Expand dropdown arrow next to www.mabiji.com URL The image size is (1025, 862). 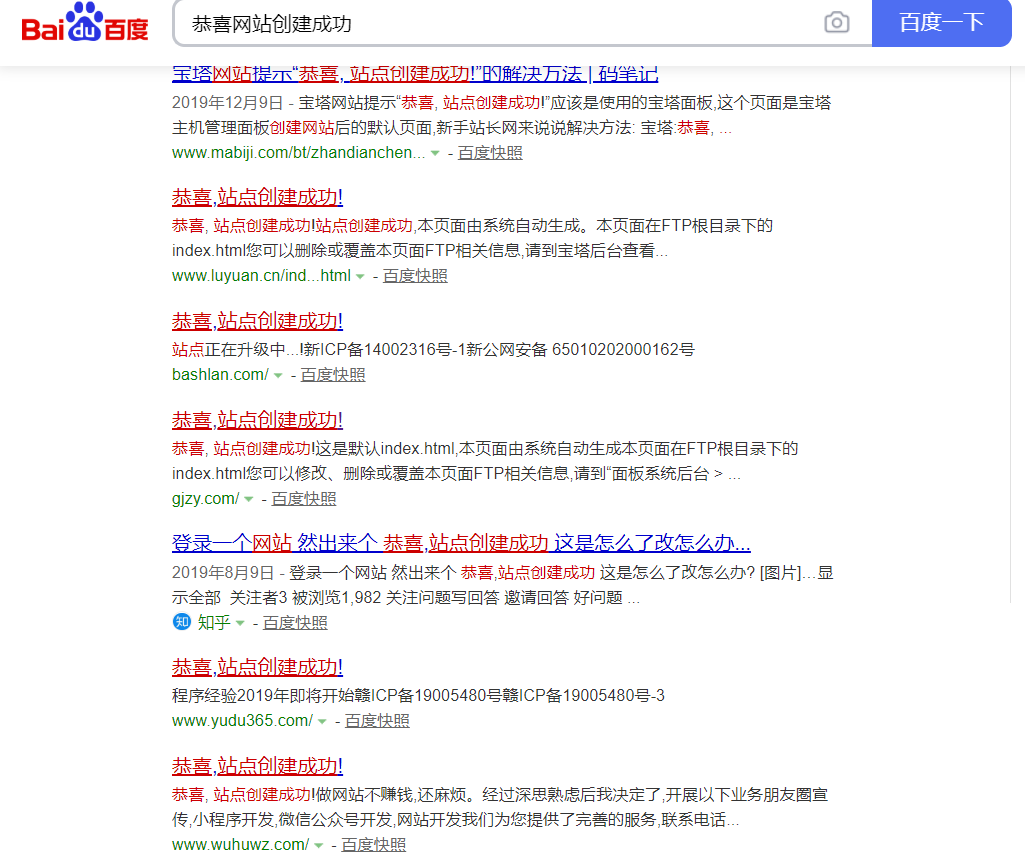coord(435,153)
